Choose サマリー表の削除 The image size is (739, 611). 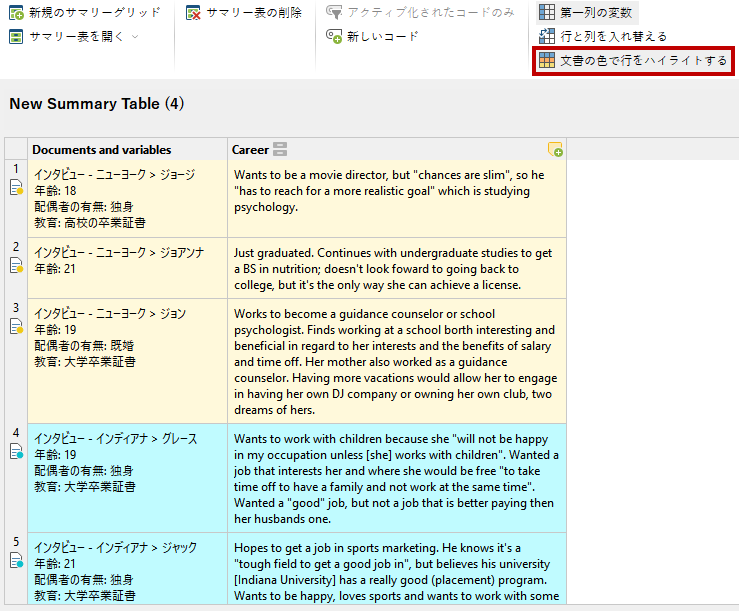(x=244, y=13)
